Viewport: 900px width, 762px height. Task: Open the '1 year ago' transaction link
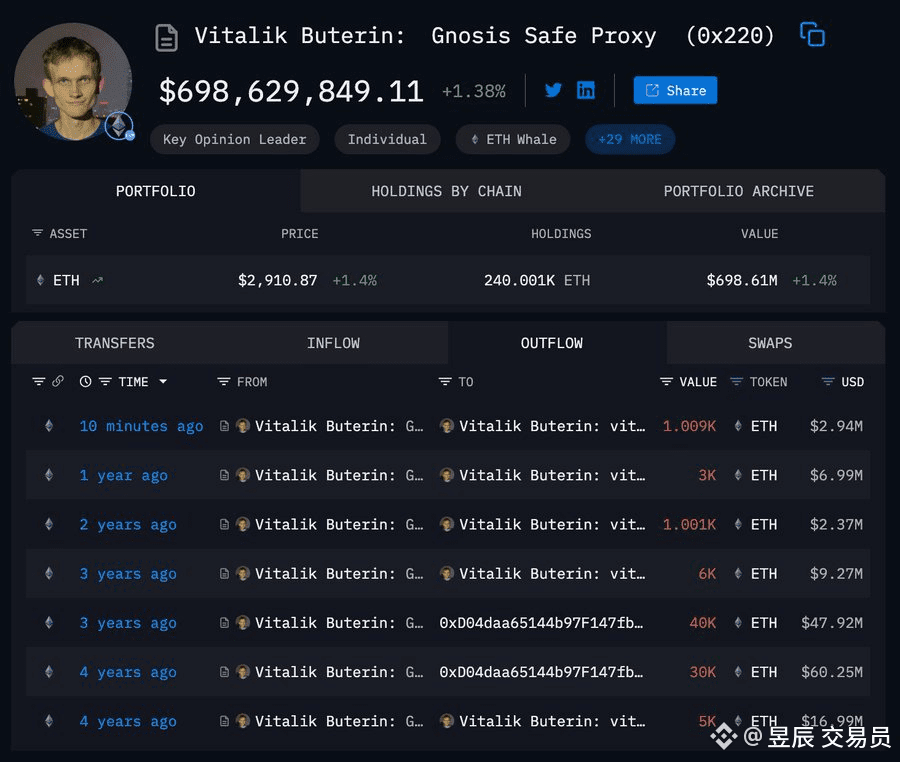coord(123,476)
